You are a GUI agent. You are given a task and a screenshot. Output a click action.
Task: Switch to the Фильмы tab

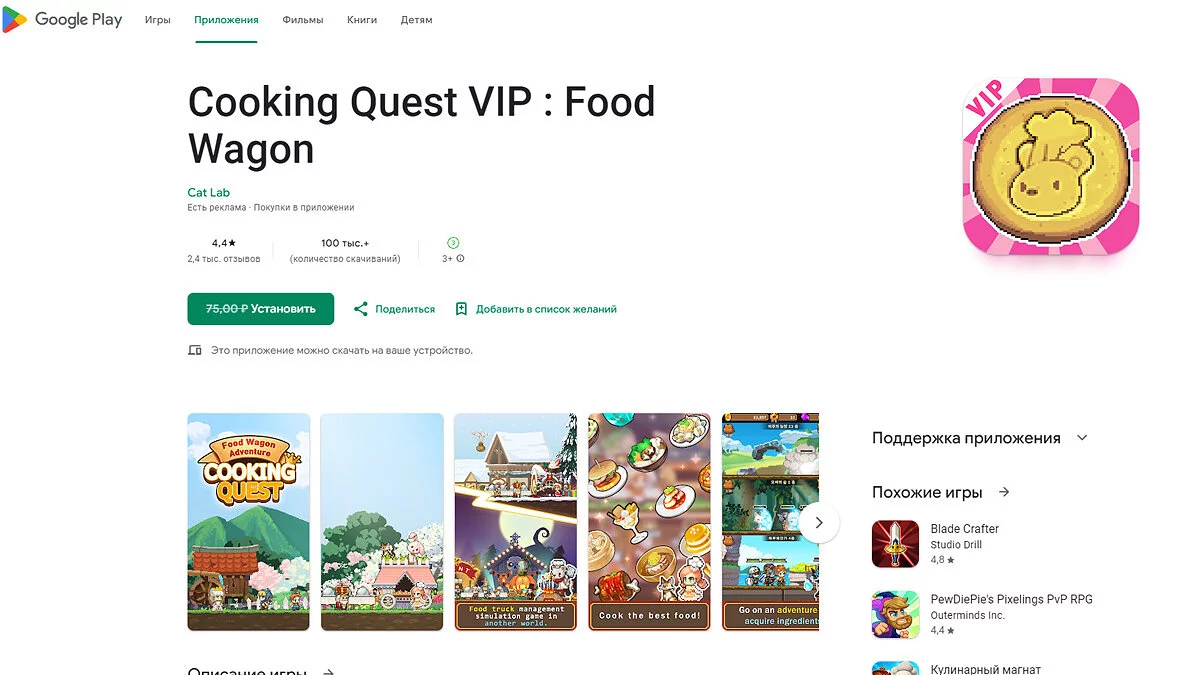(303, 20)
